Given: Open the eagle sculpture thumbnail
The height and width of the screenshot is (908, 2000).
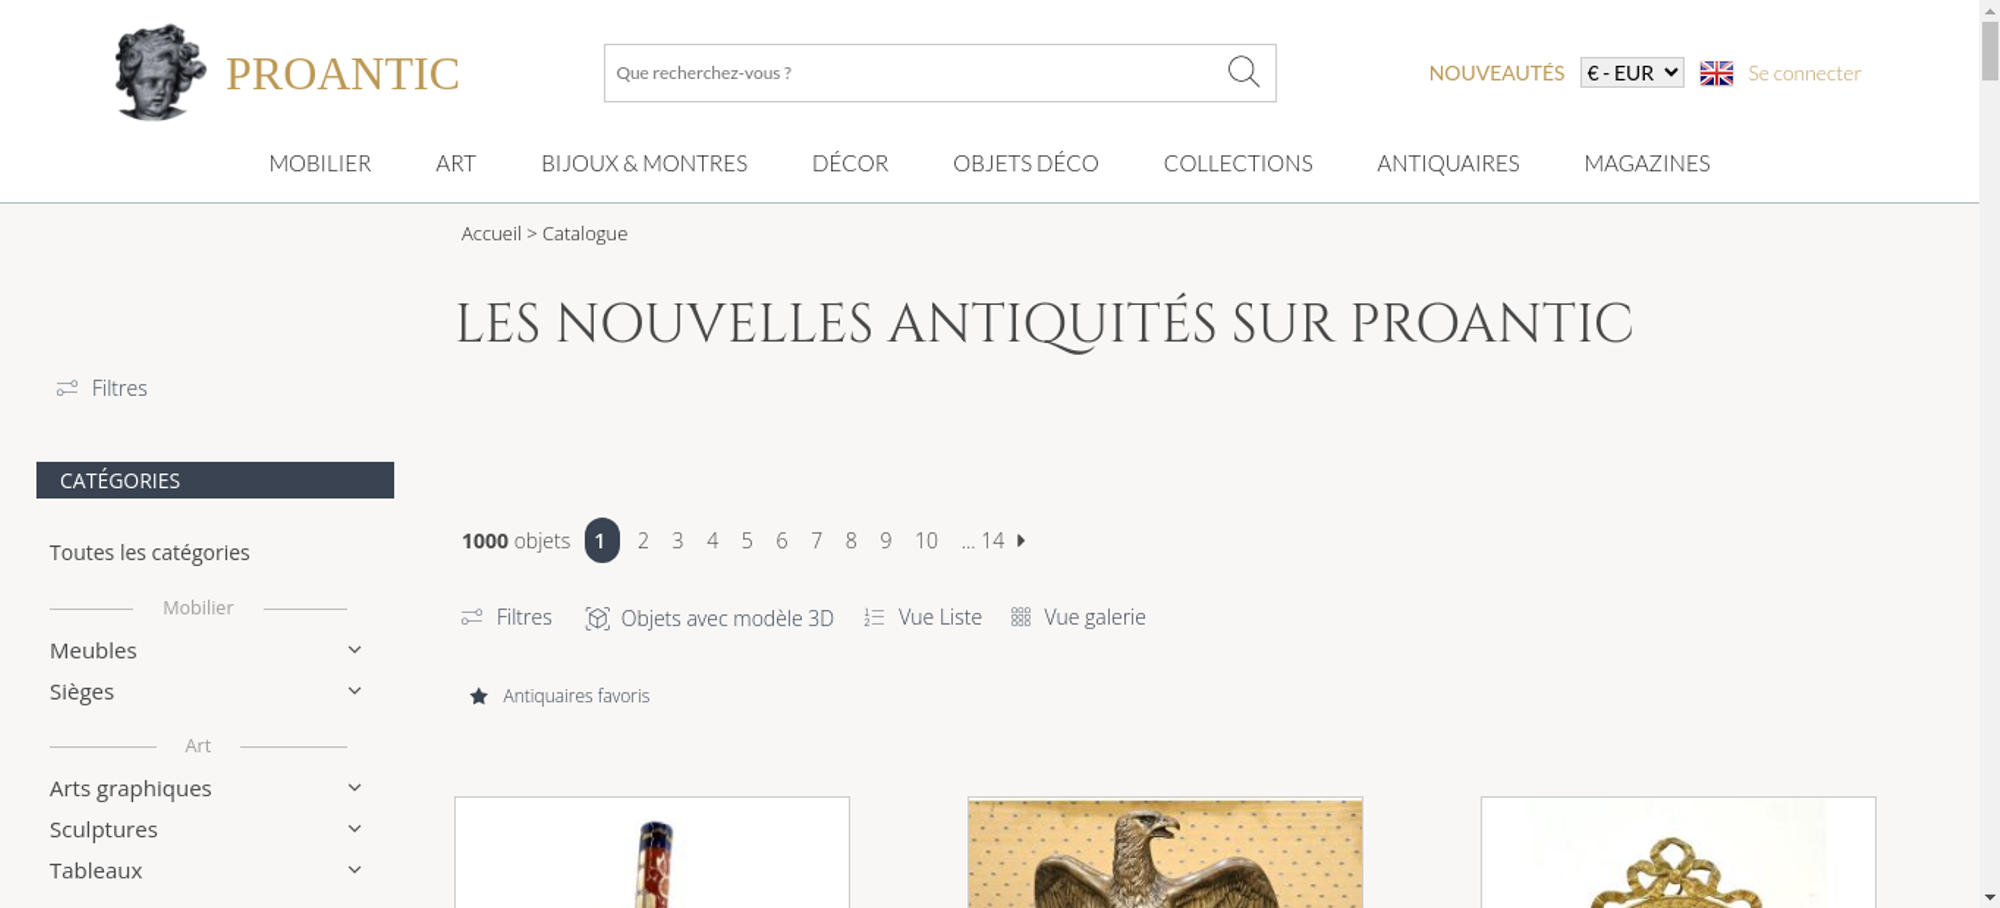Looking at the screenshot, I should point(1165,853).
